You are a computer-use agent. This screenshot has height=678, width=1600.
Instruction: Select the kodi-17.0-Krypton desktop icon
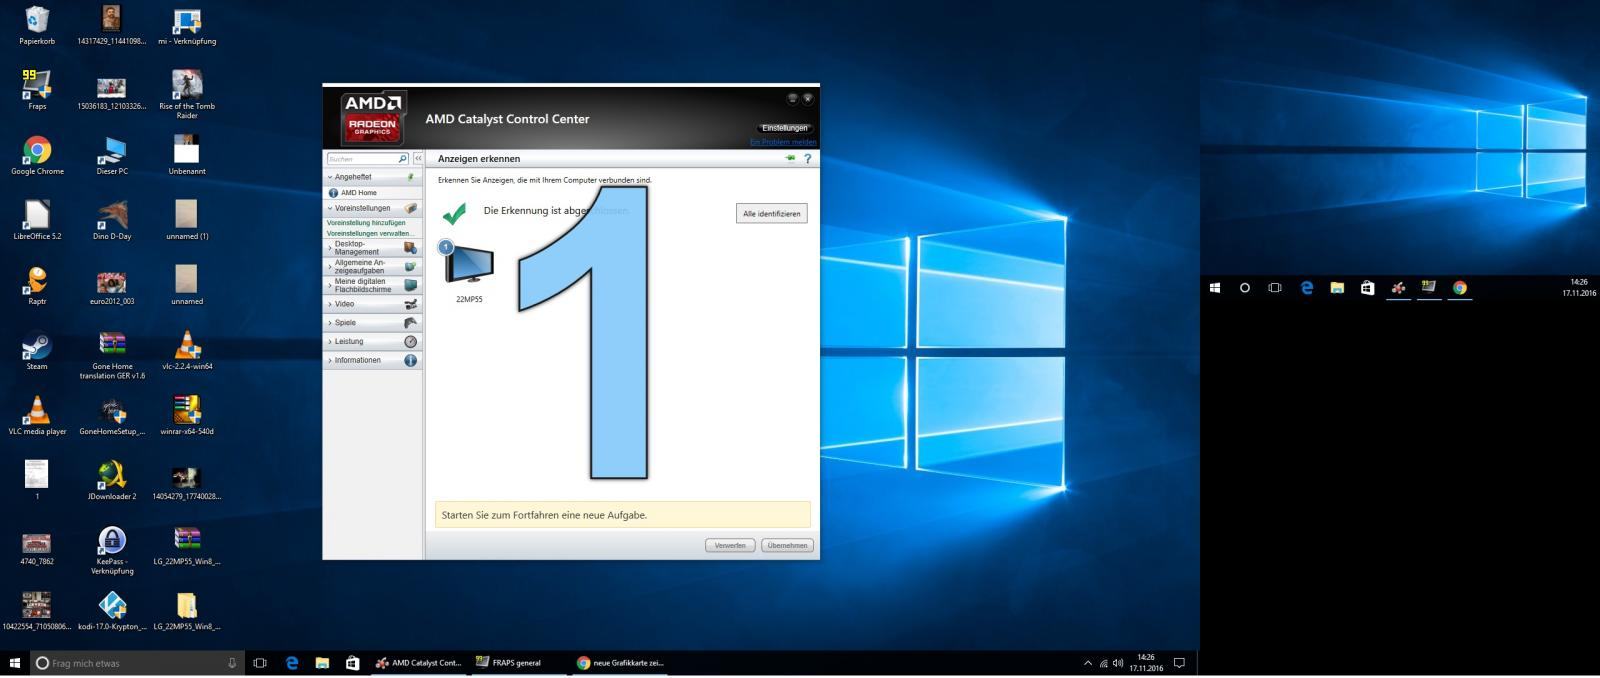pos(112,611)
